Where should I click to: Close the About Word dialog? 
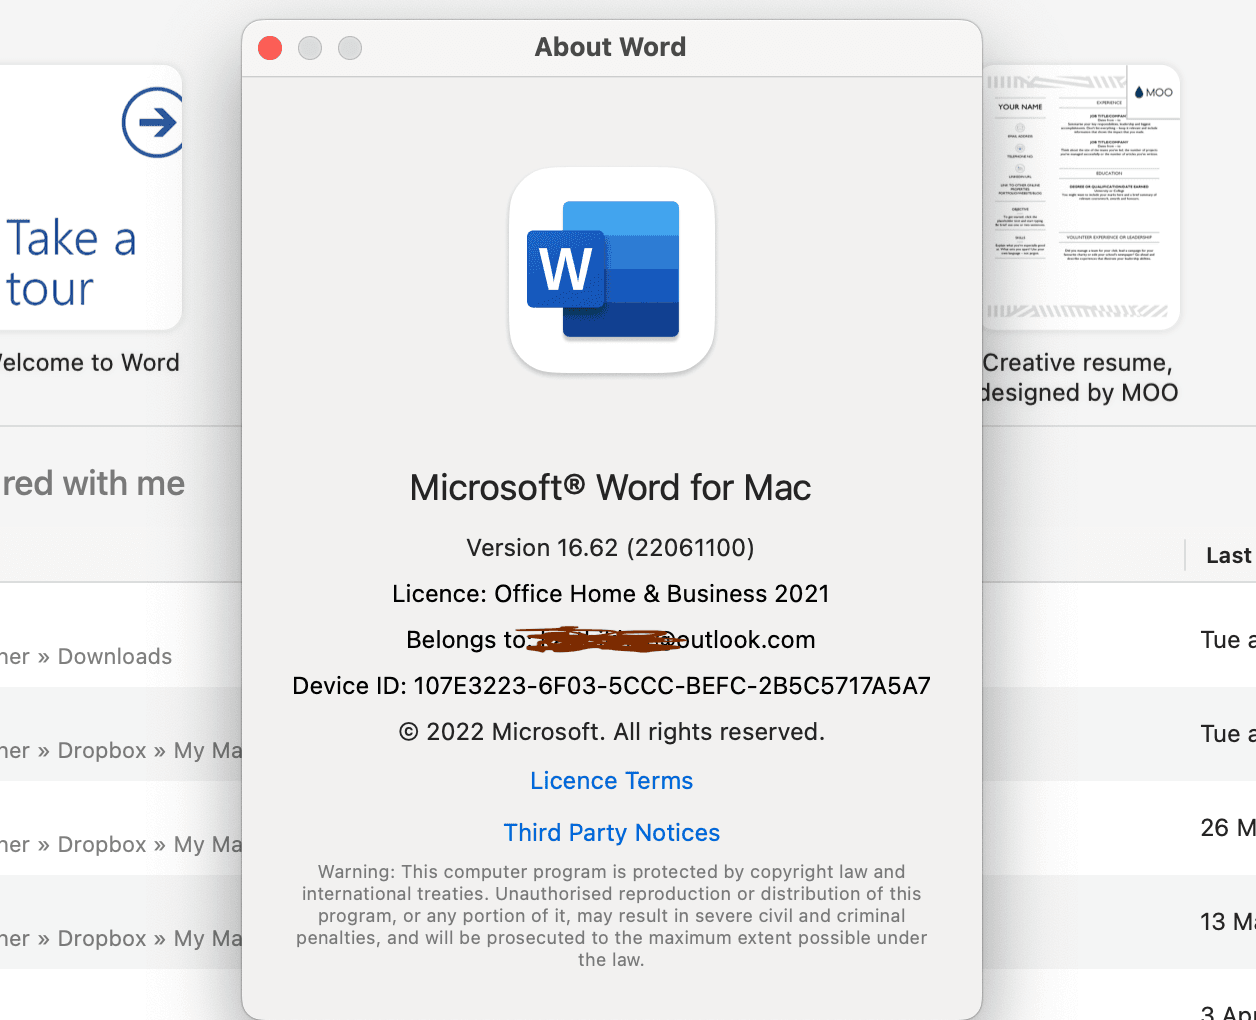[270, 48]
